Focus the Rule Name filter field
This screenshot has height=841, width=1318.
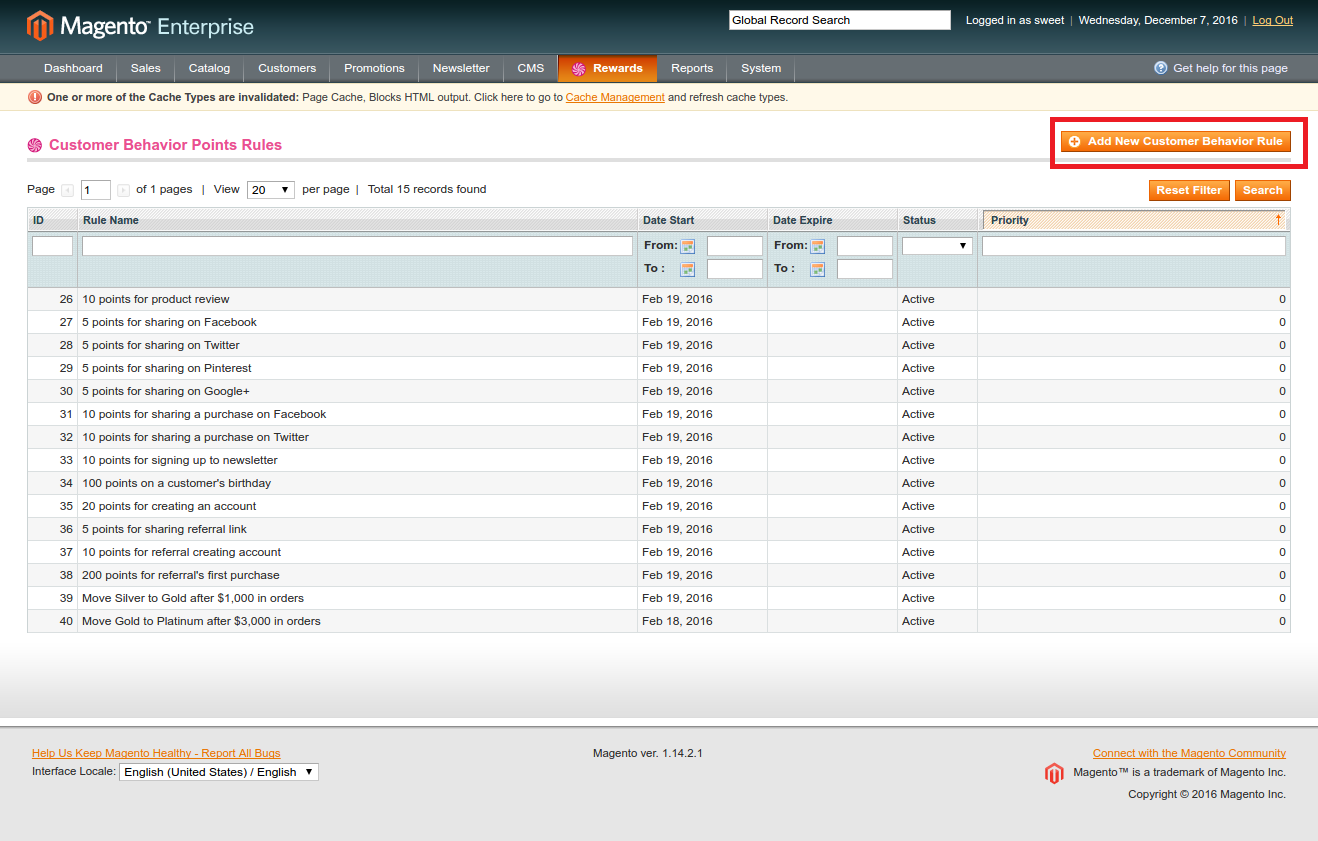(x=357, y=246)
